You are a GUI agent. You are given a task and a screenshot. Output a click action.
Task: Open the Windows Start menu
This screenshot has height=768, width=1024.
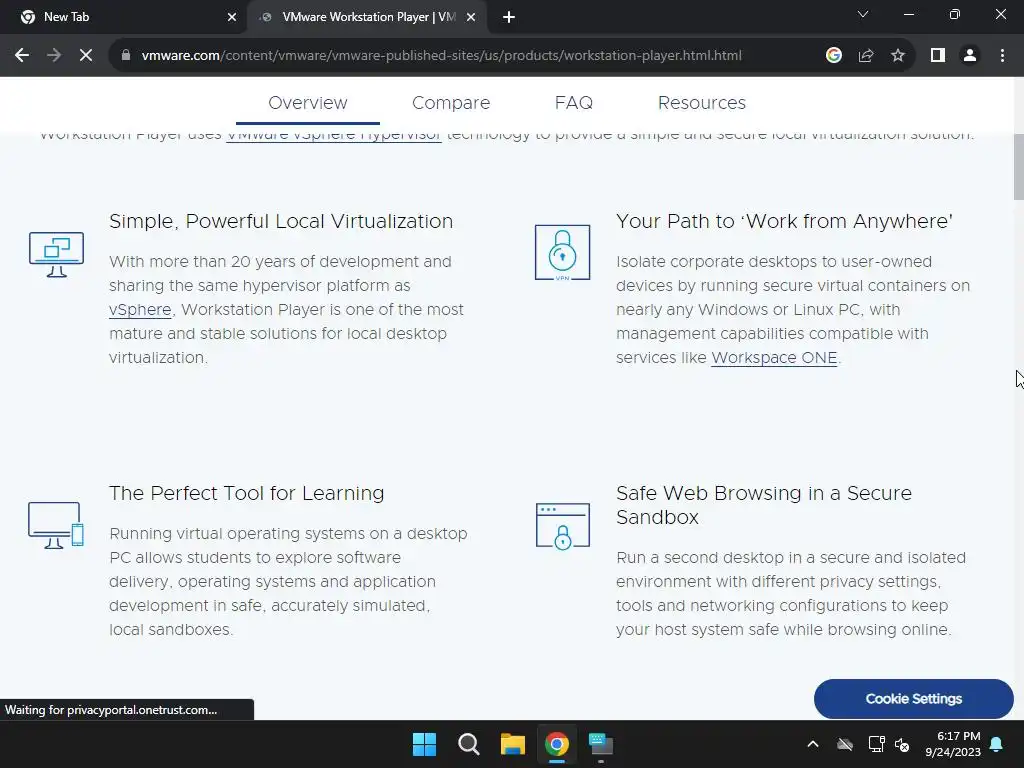pyautogui.click(x=424, y=744)
